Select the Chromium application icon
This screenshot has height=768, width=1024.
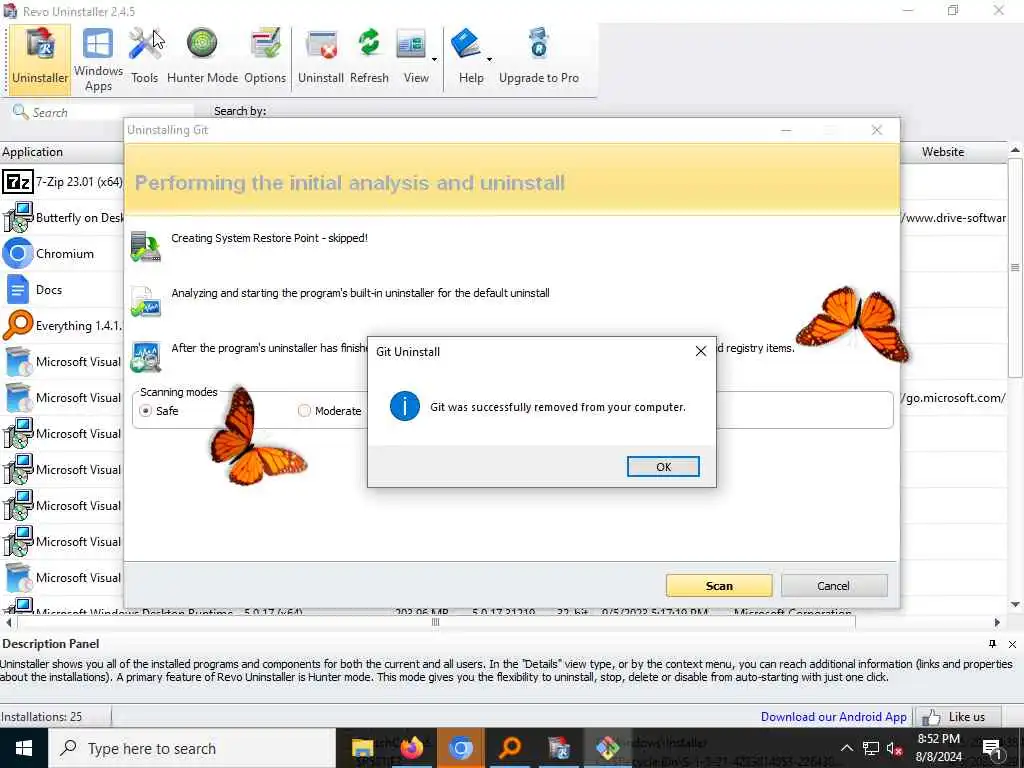coord(18,253)
